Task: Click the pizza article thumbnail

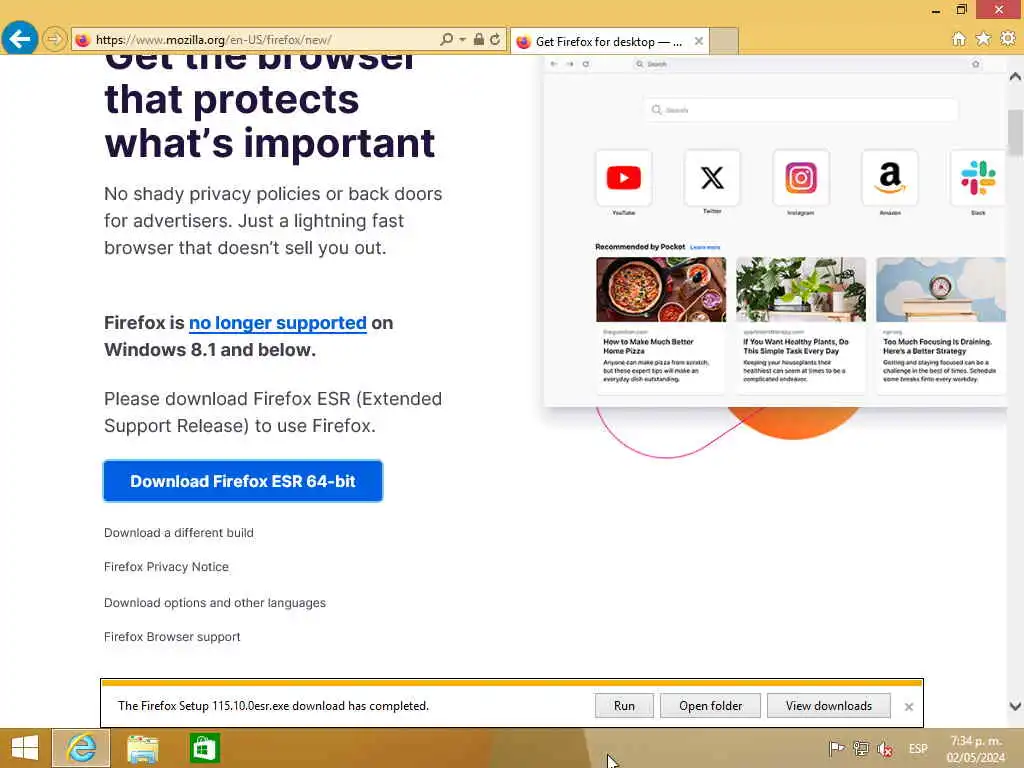Action: pyautogui.click(x=661, y=289)
